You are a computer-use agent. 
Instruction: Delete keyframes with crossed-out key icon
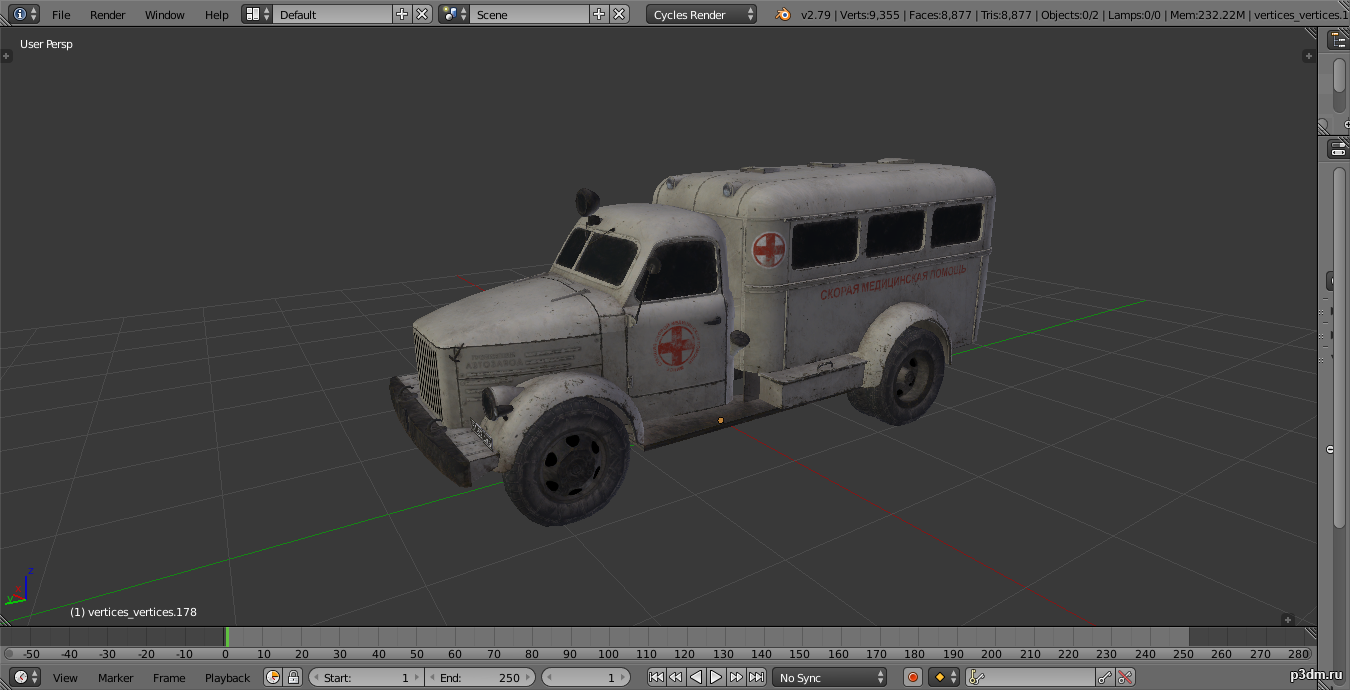point(1126,677)
